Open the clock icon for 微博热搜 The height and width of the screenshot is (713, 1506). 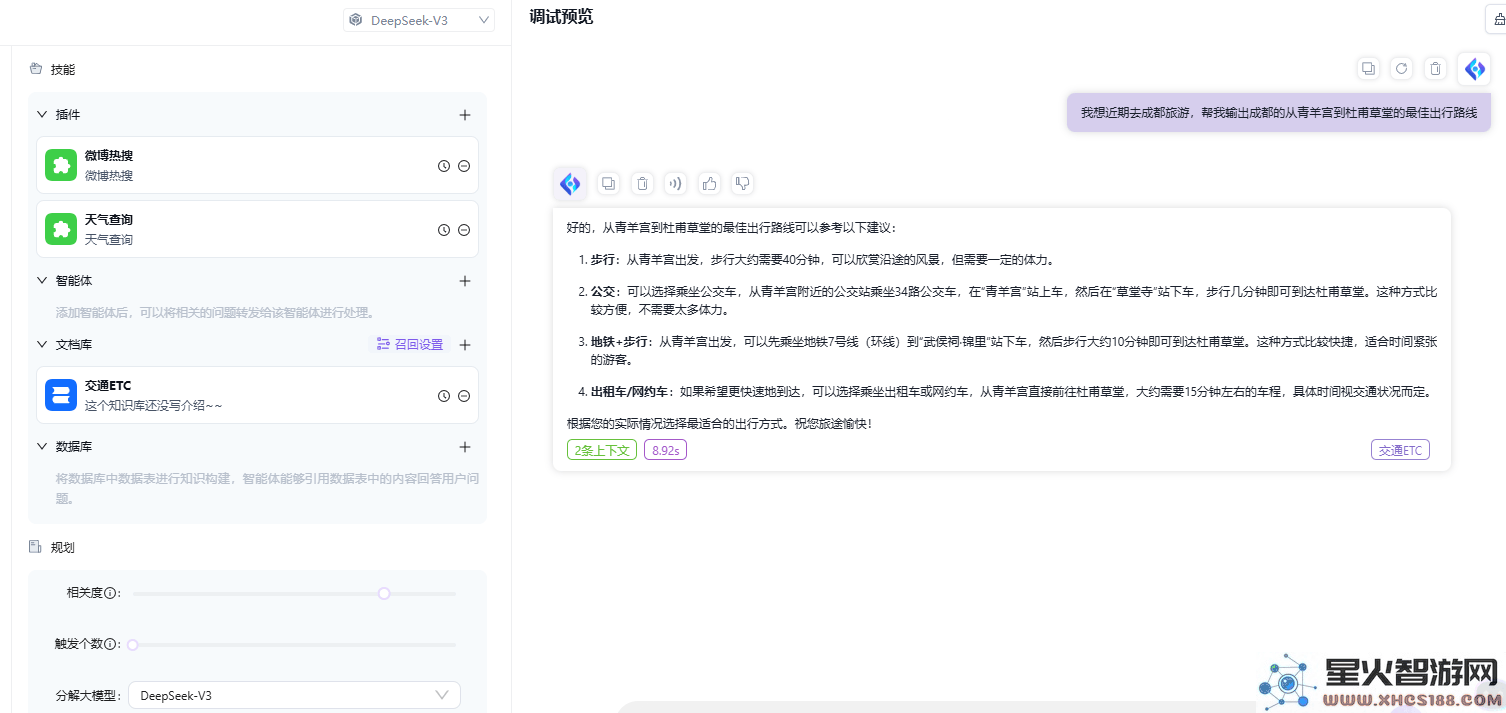pyautogui.click(x=444, y=166)
